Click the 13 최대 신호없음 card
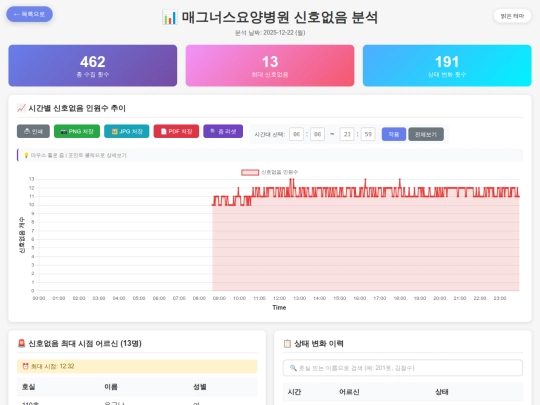Viewport: 540px width, 405px height. 270,65
